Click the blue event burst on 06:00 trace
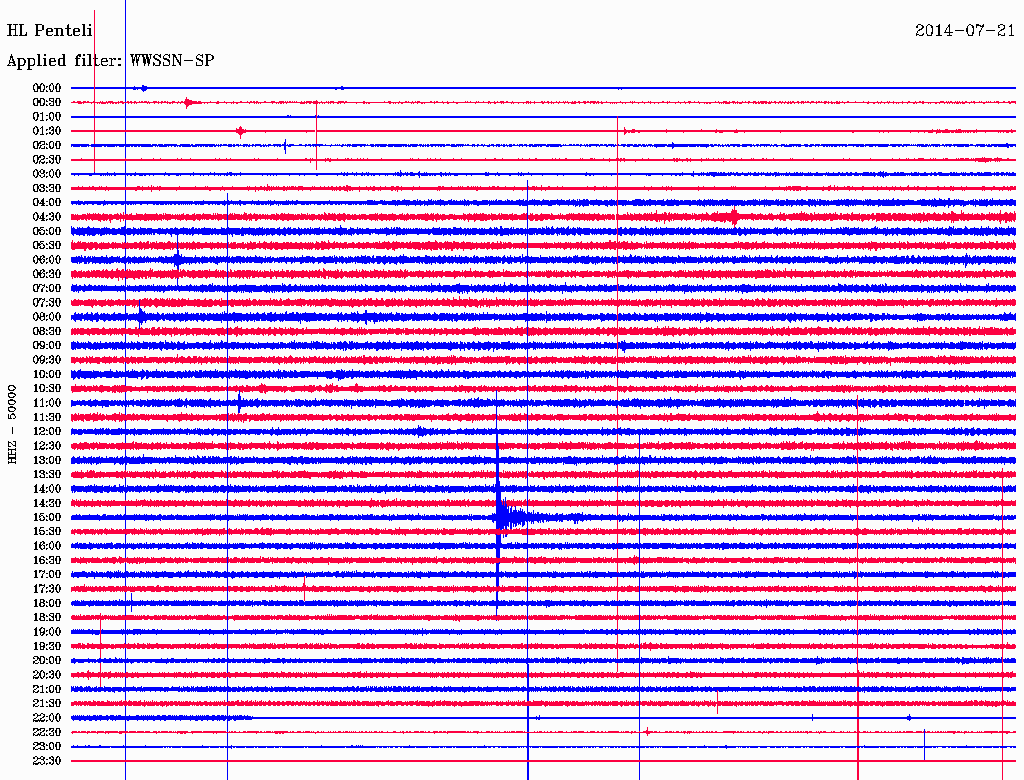 click(178, 259)
